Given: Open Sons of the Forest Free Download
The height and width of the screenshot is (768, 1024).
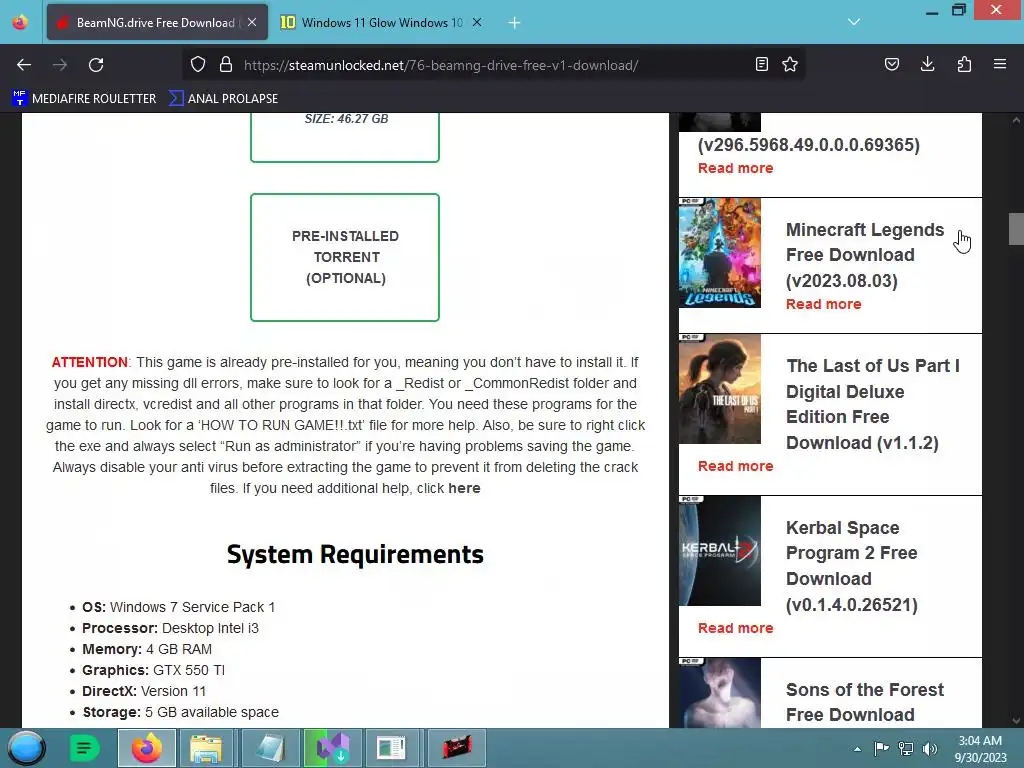Looking at the screenshot, I should [x=865, y=702].
